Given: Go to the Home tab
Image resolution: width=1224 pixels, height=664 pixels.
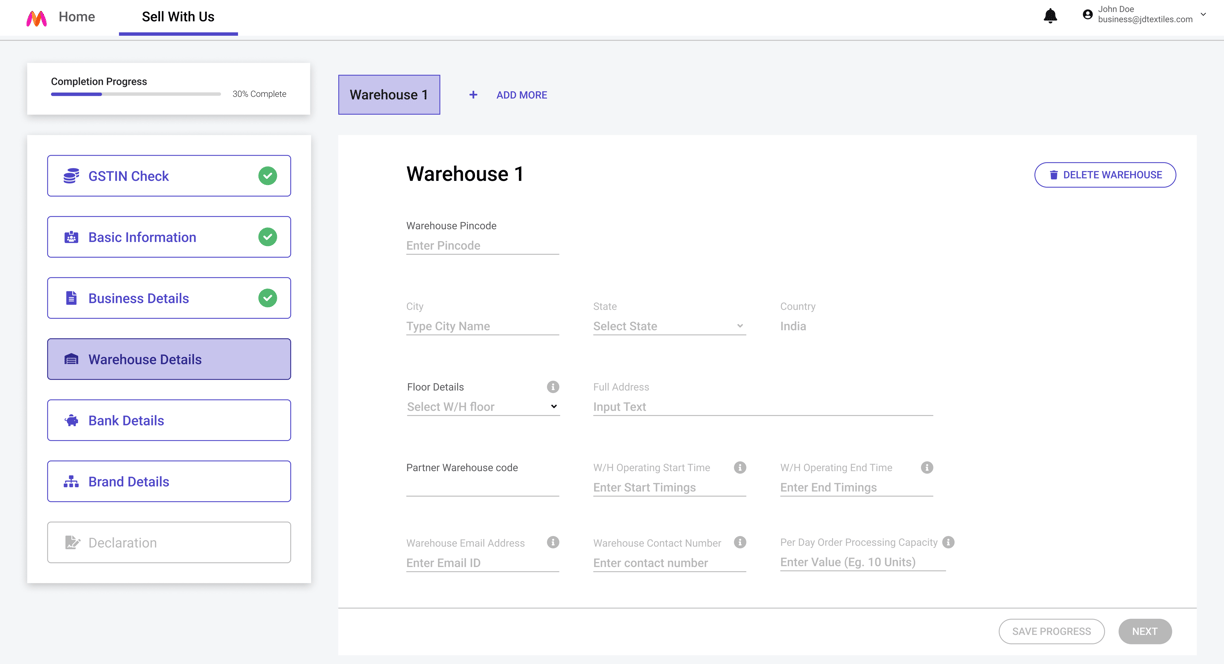Looking at the screenshot, I should 77,17.
